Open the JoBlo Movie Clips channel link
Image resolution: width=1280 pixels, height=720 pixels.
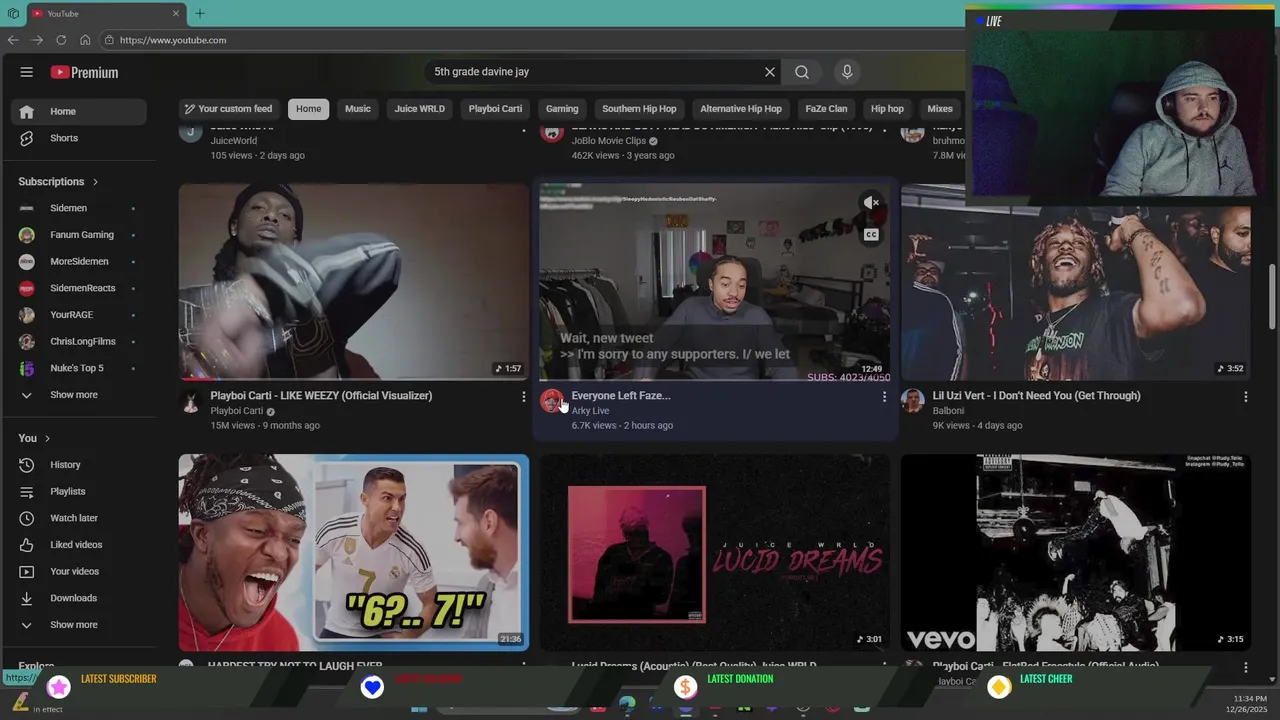(x=609, y=141)
